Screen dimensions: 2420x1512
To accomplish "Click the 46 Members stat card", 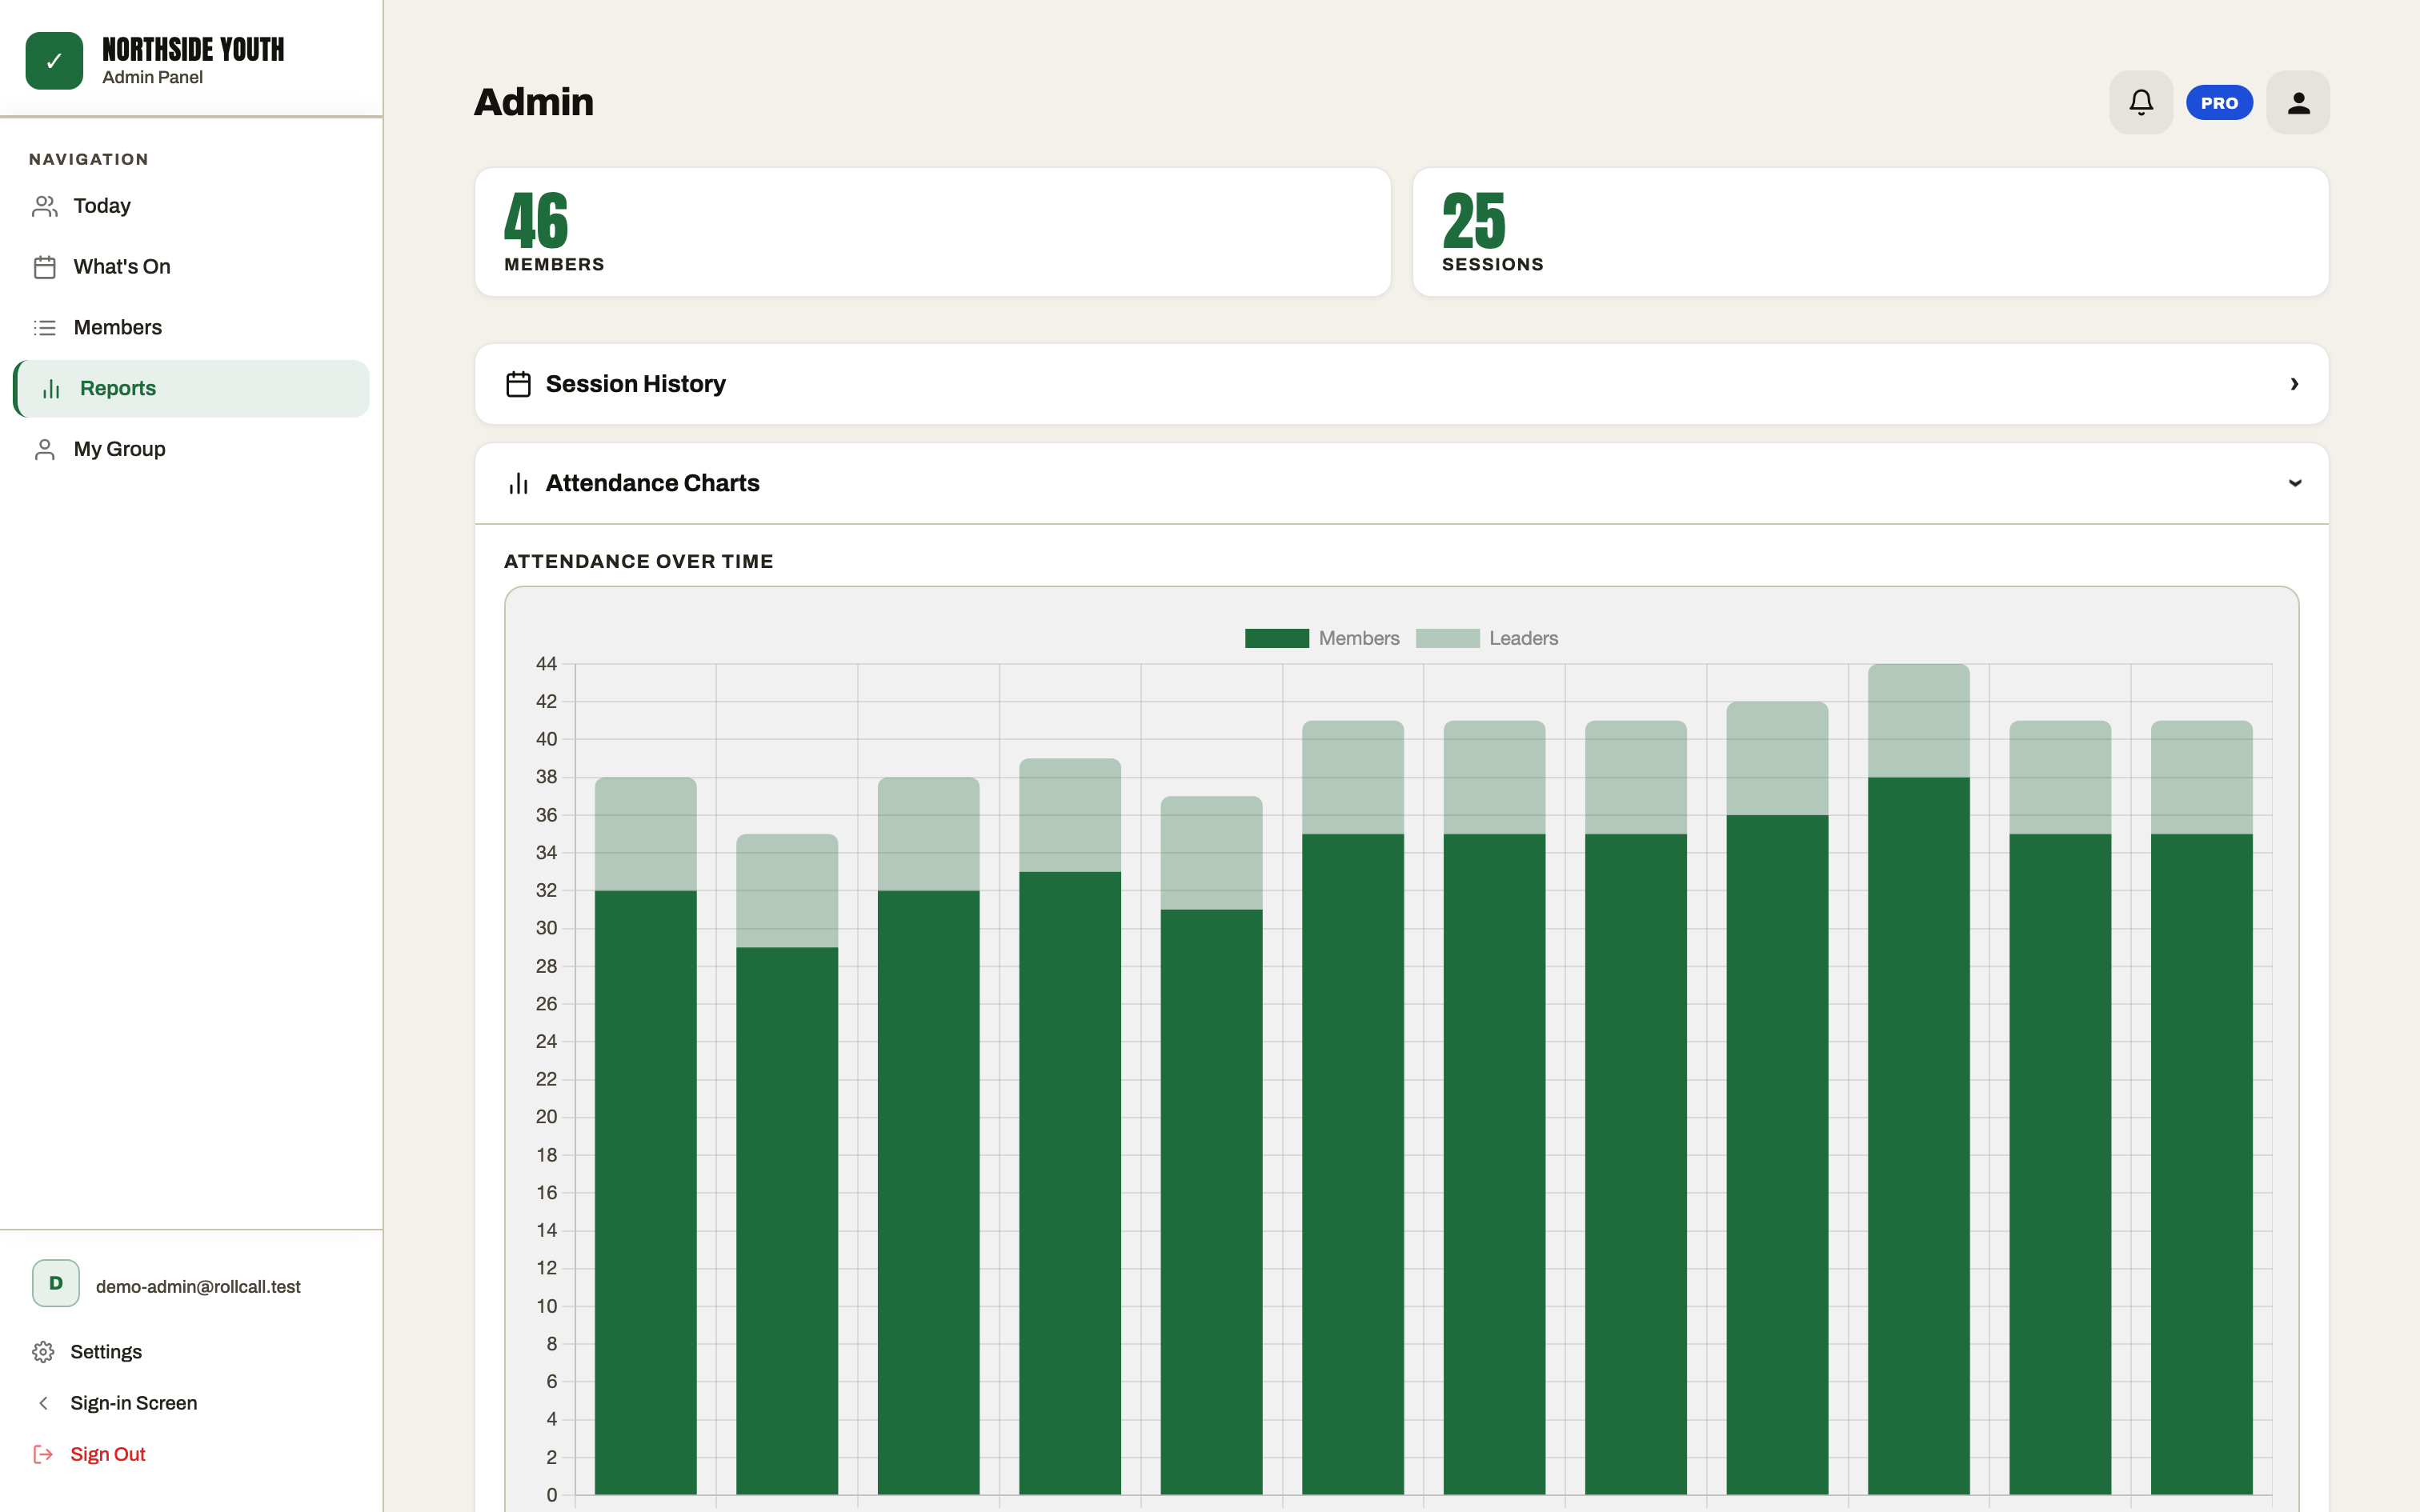I will coord(933,232).
